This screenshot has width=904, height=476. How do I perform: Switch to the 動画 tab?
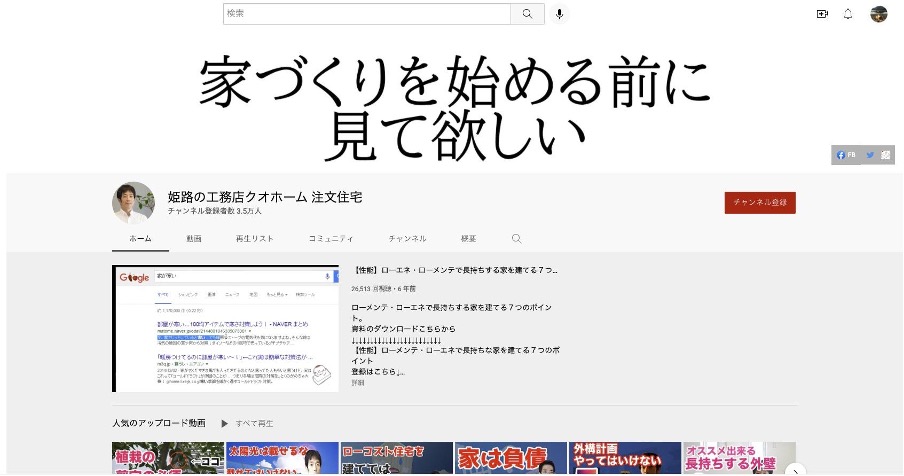pyautogui.click(x=194, y=239)
